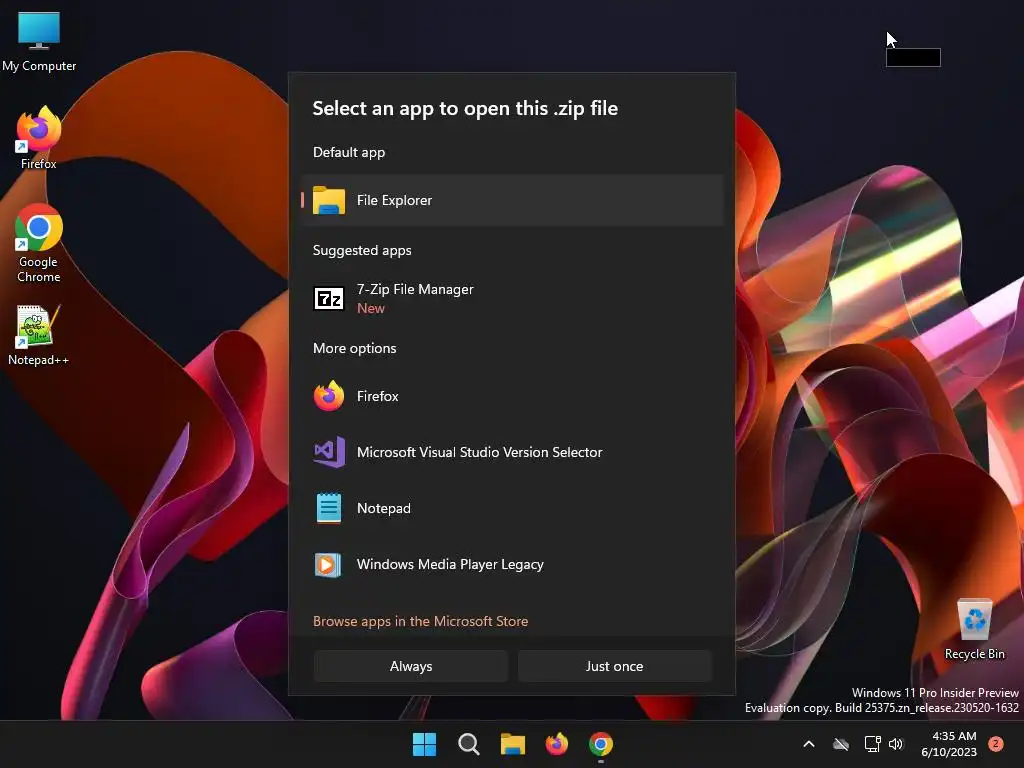
Task: Click the Notepad icon in the dialog
Action: 329,508
